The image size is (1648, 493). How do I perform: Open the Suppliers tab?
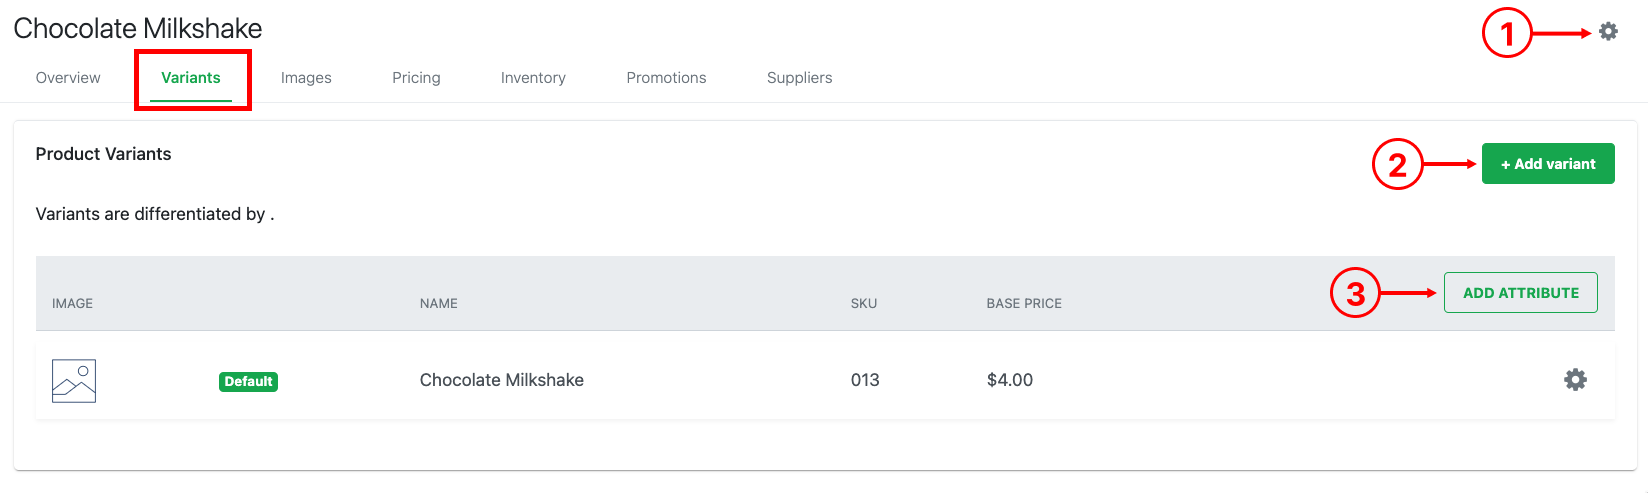click(x=799, y=78)
